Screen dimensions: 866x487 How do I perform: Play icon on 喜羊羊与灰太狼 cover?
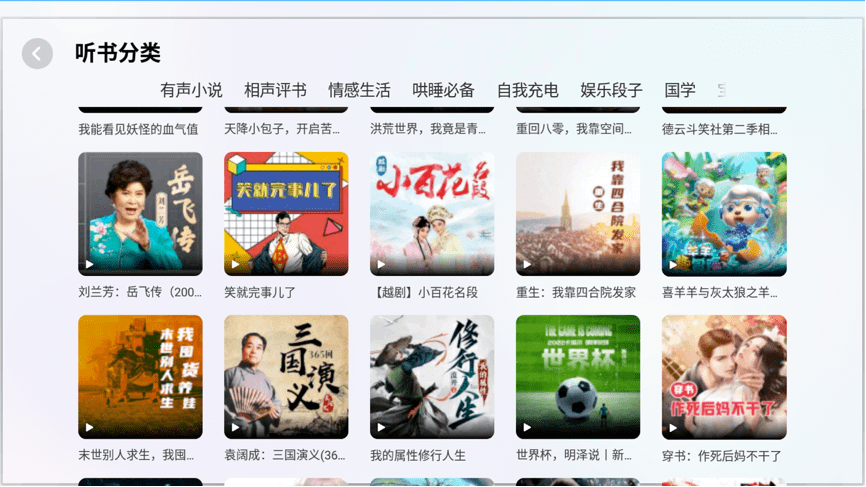(x=673, y=264)
